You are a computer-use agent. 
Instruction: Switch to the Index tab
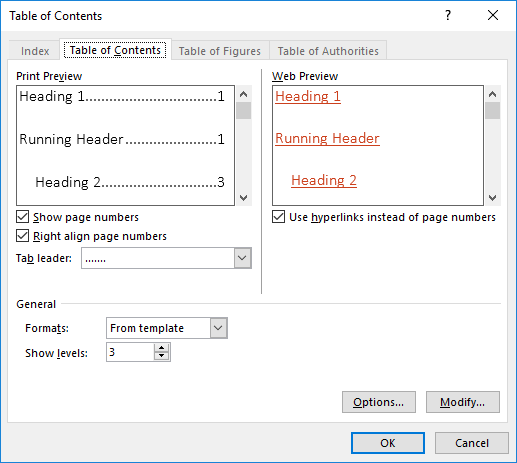(35, 51)
